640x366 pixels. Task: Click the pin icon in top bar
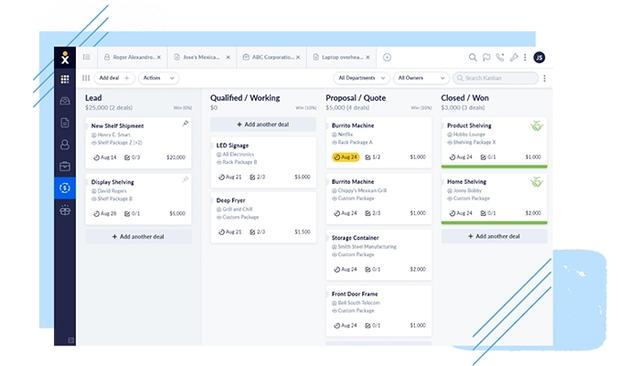click(514, 58)
